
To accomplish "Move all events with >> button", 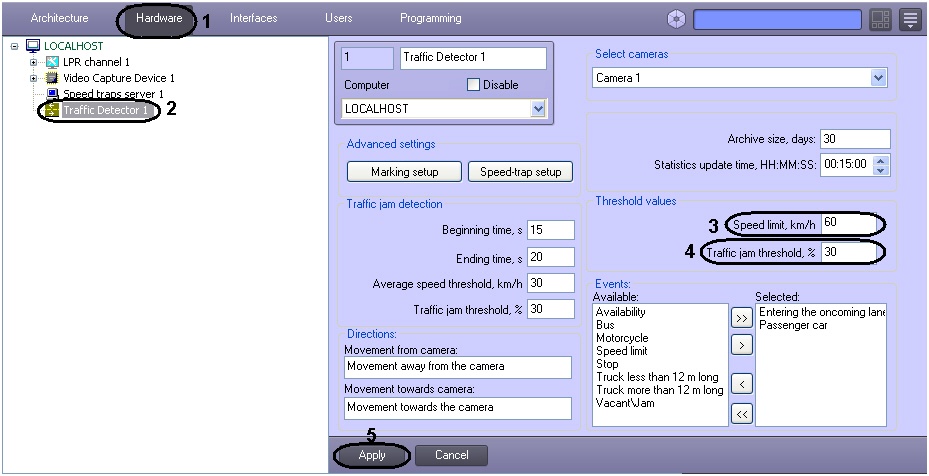I will 741,318.
